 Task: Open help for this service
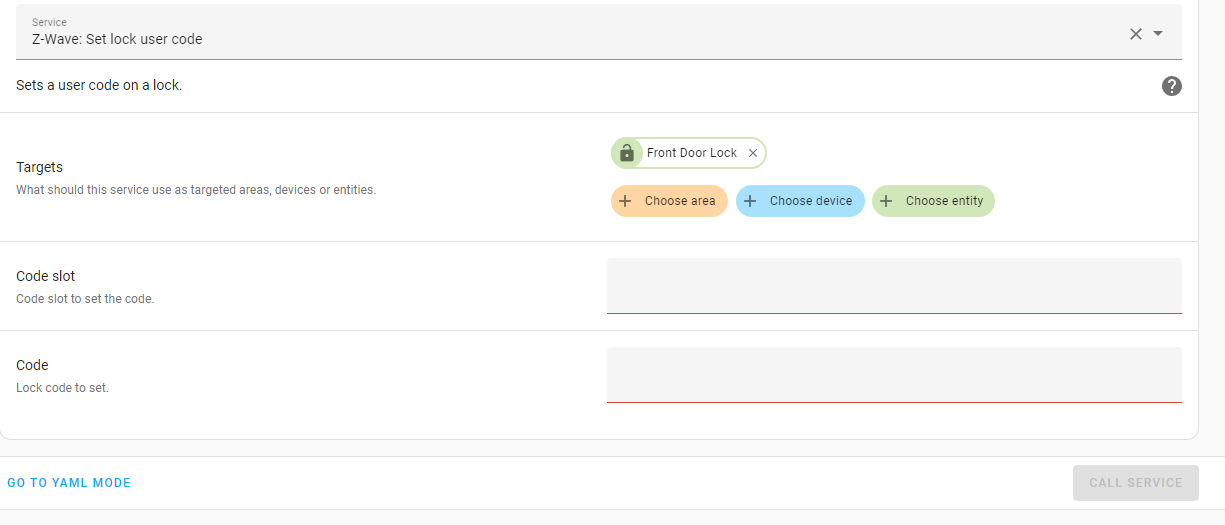[x=1171, y=86]
